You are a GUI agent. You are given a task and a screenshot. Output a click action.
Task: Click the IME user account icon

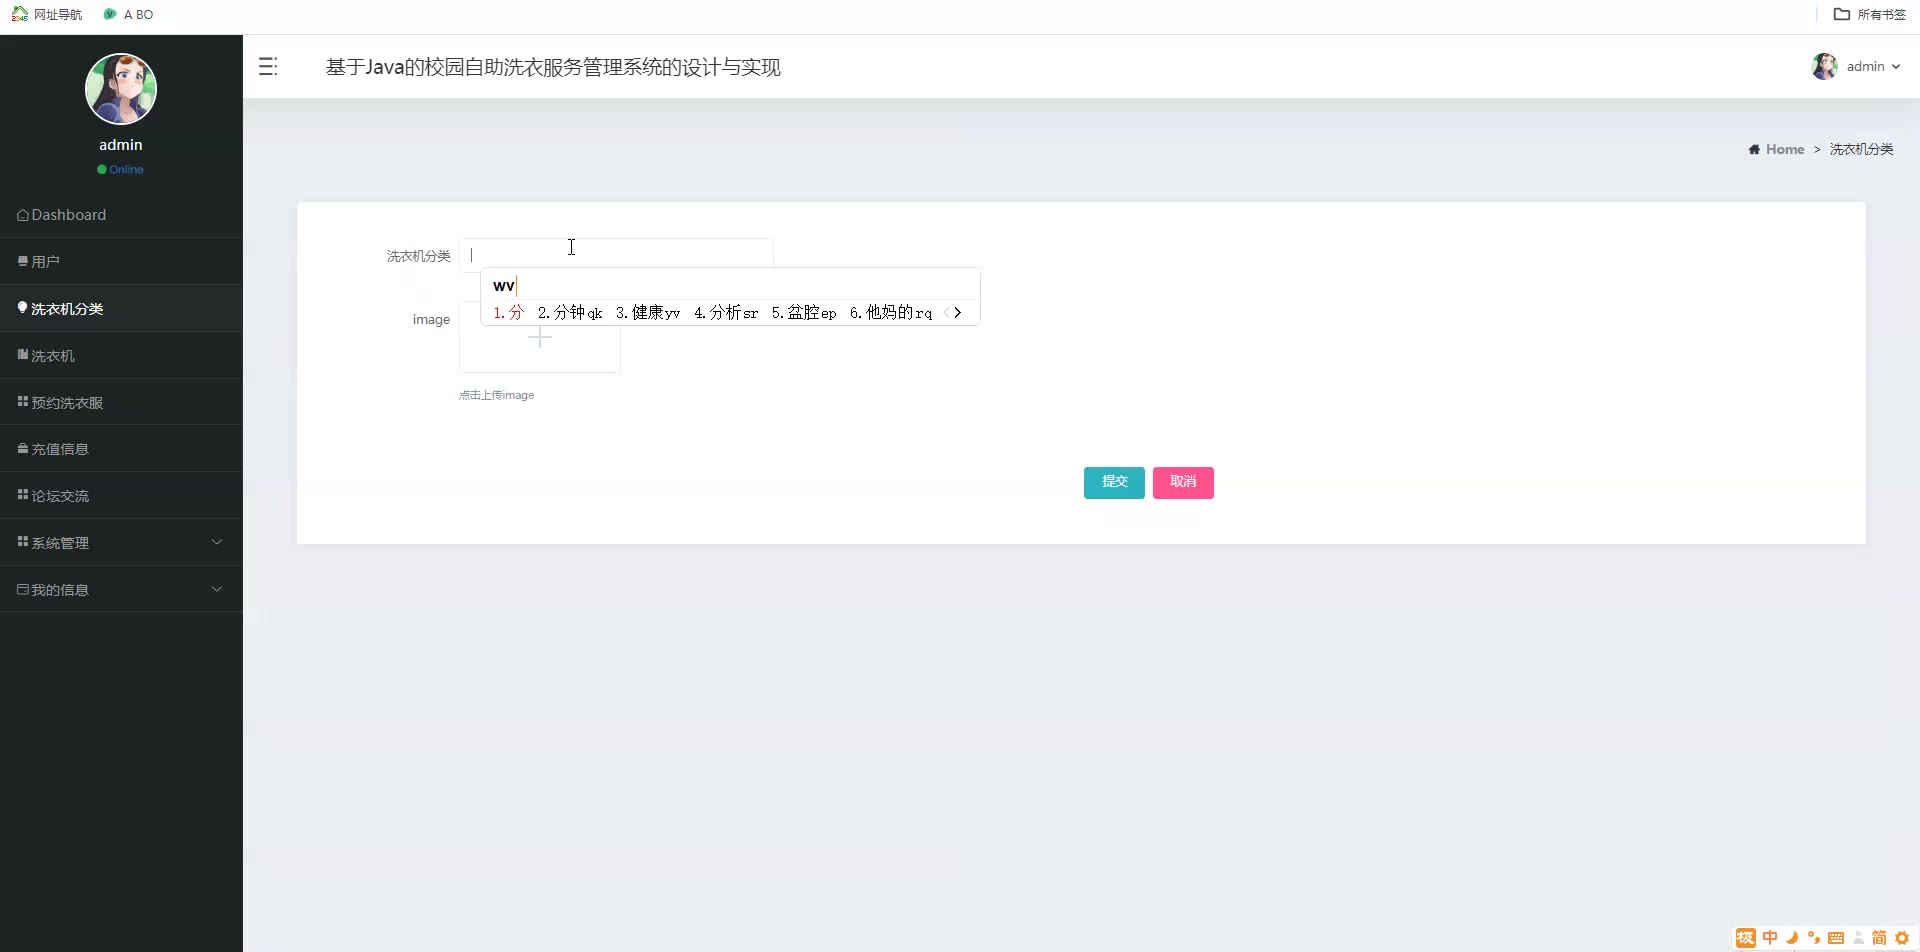(1858, 938)
